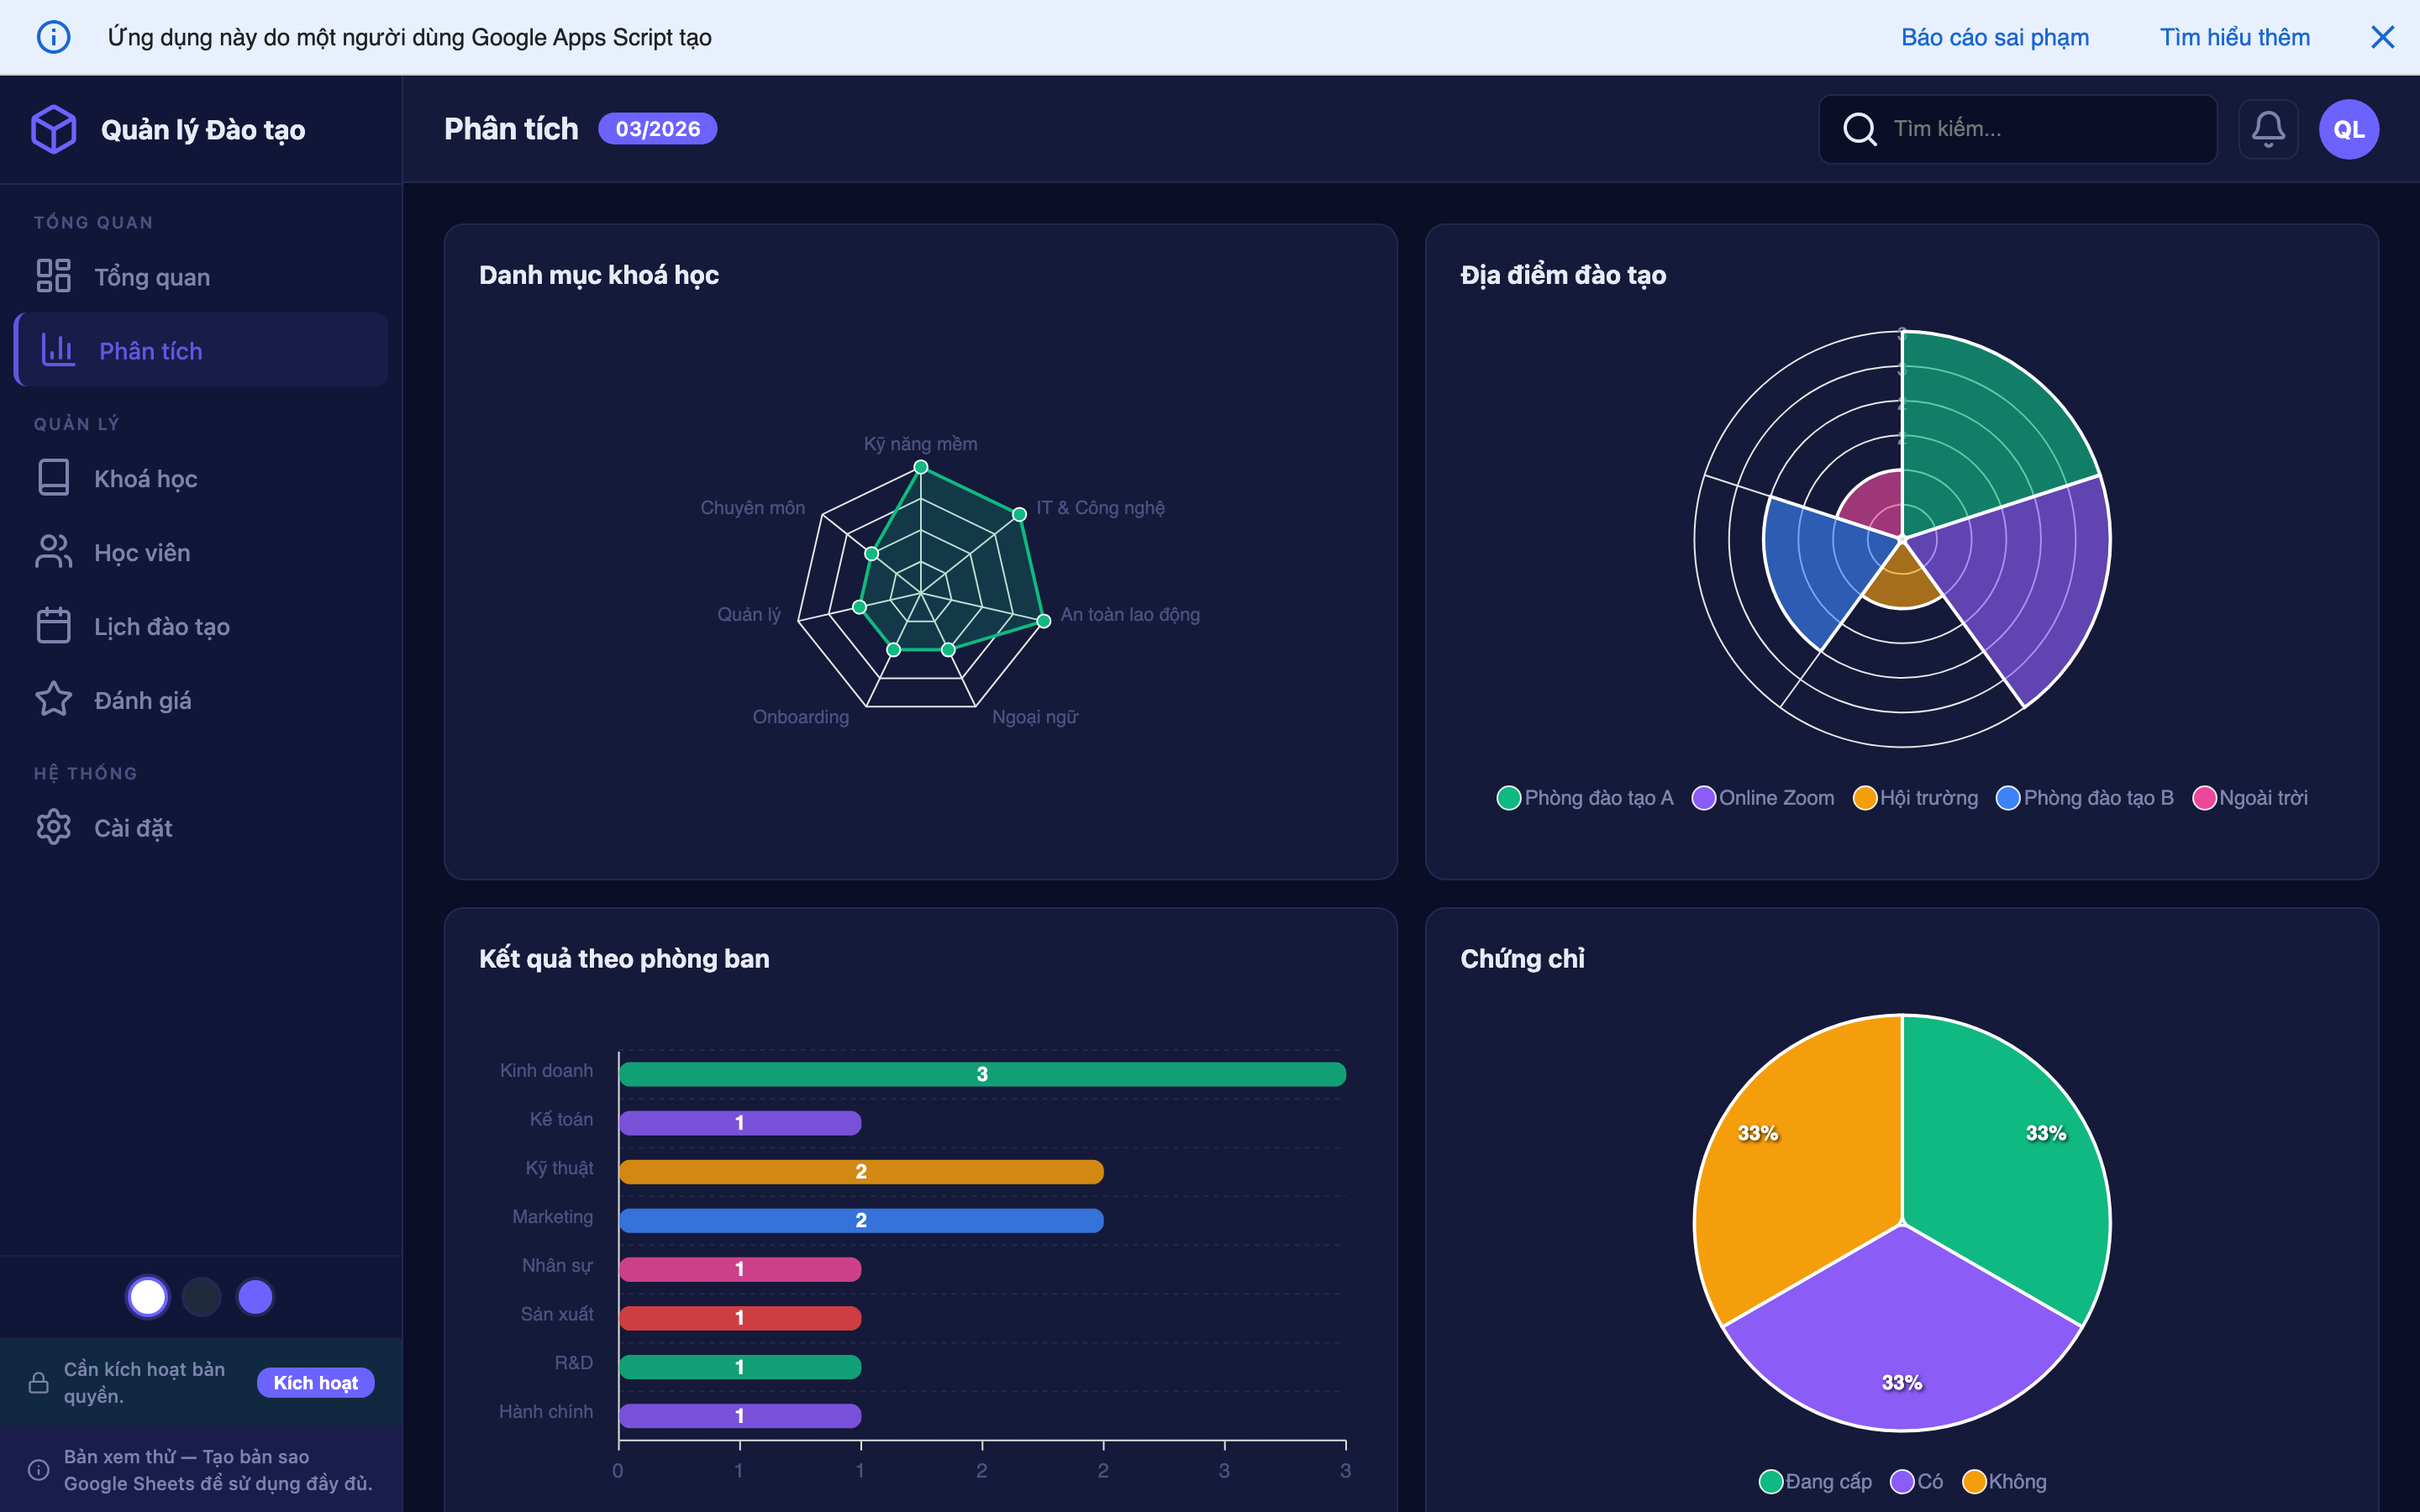Viewport: 2420px width, 1512px height.
Task: Open Lịch đào tạo calendar icon
Action: pyautogui.click(x=54, y=626)
